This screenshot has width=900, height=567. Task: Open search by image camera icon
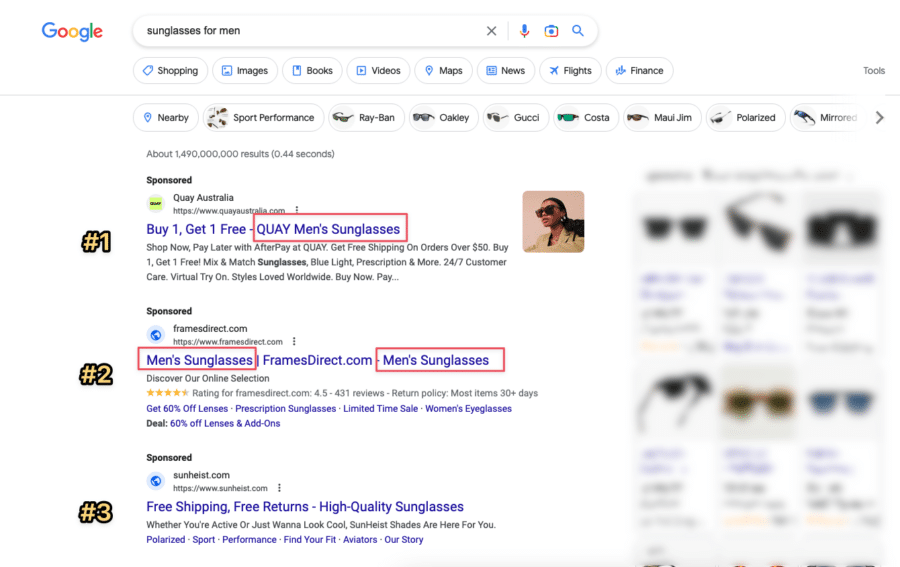pyautogui.click(x=551, y=31)
